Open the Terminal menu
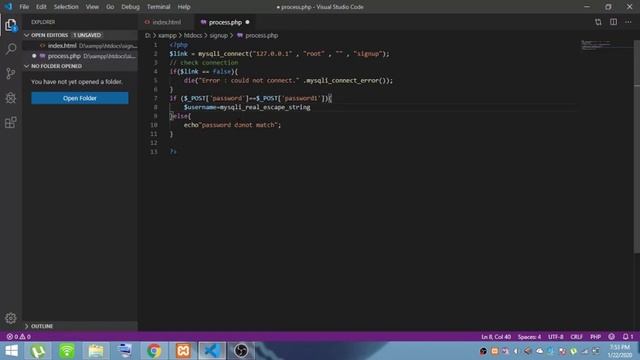Image resolution: width=640 pixels, height=360 pixels. tap(158, 7)
